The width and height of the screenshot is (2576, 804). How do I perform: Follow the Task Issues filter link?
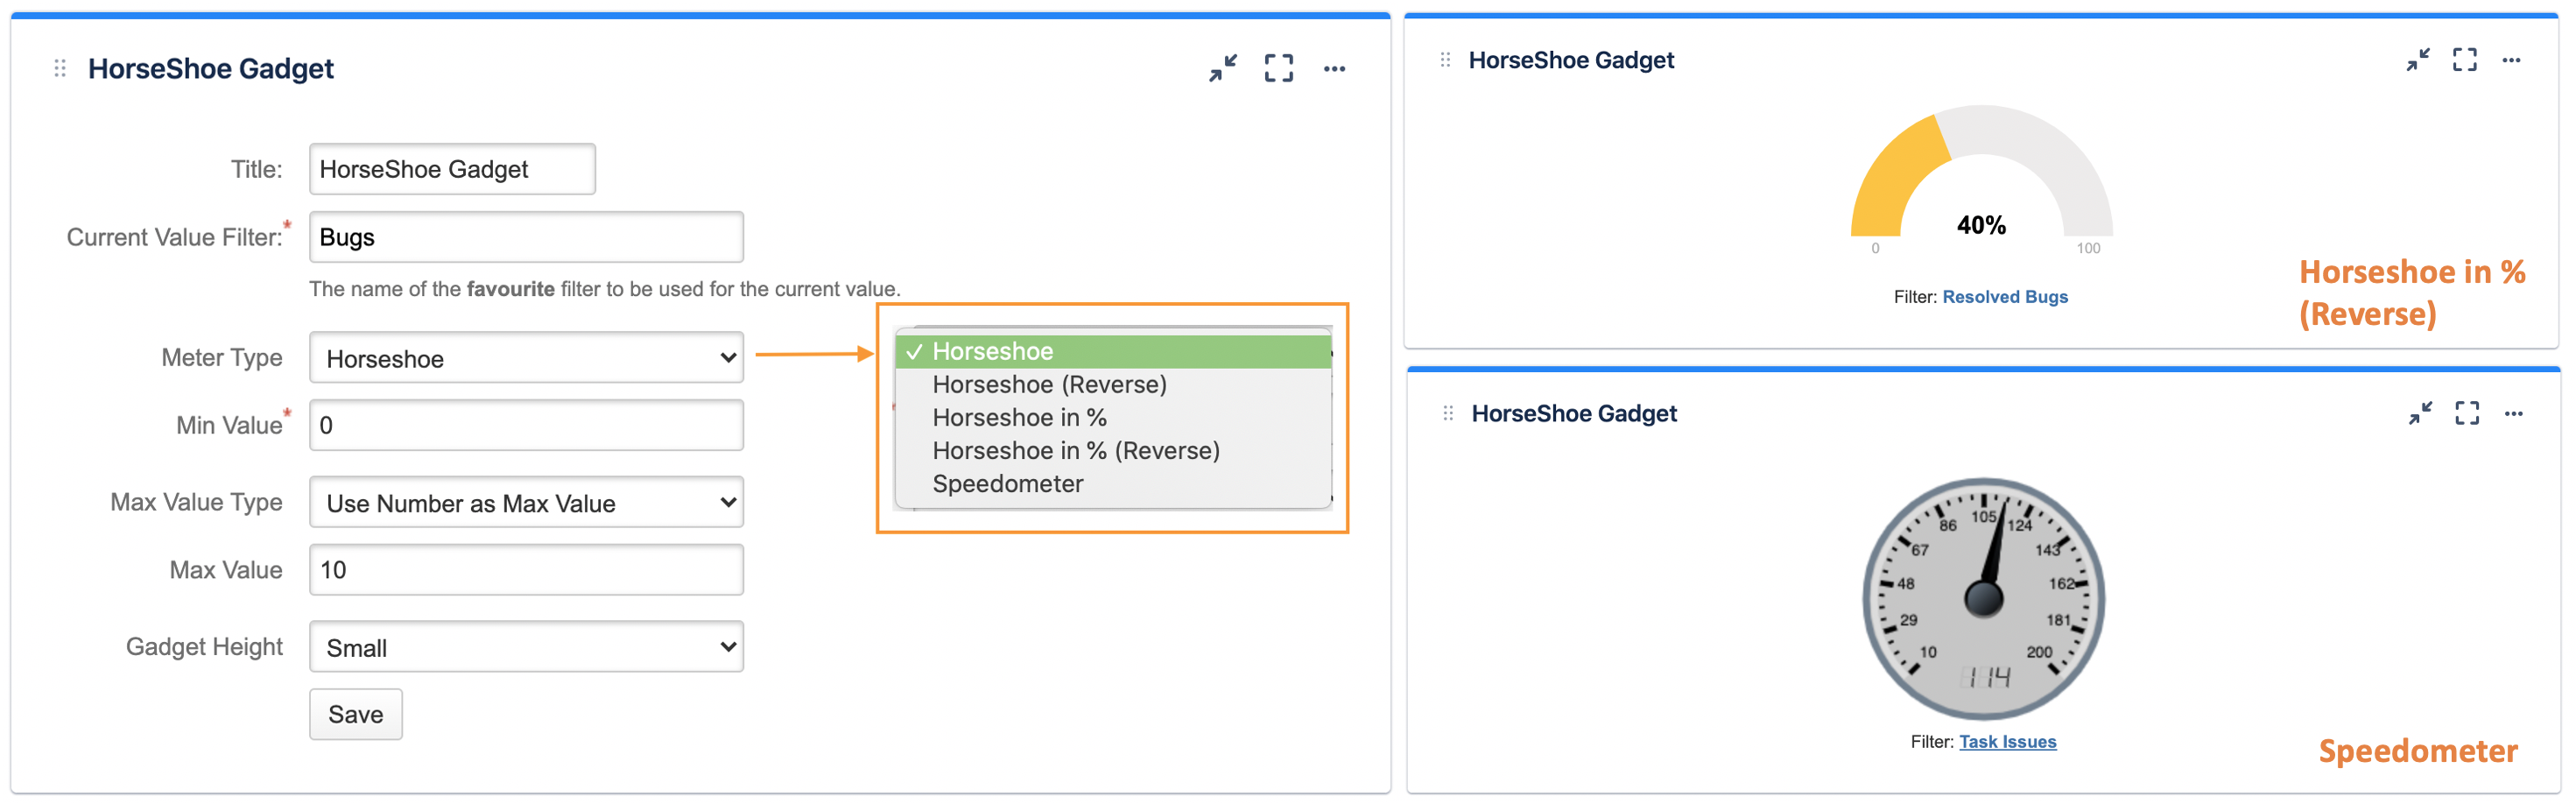coord(2007,742)
